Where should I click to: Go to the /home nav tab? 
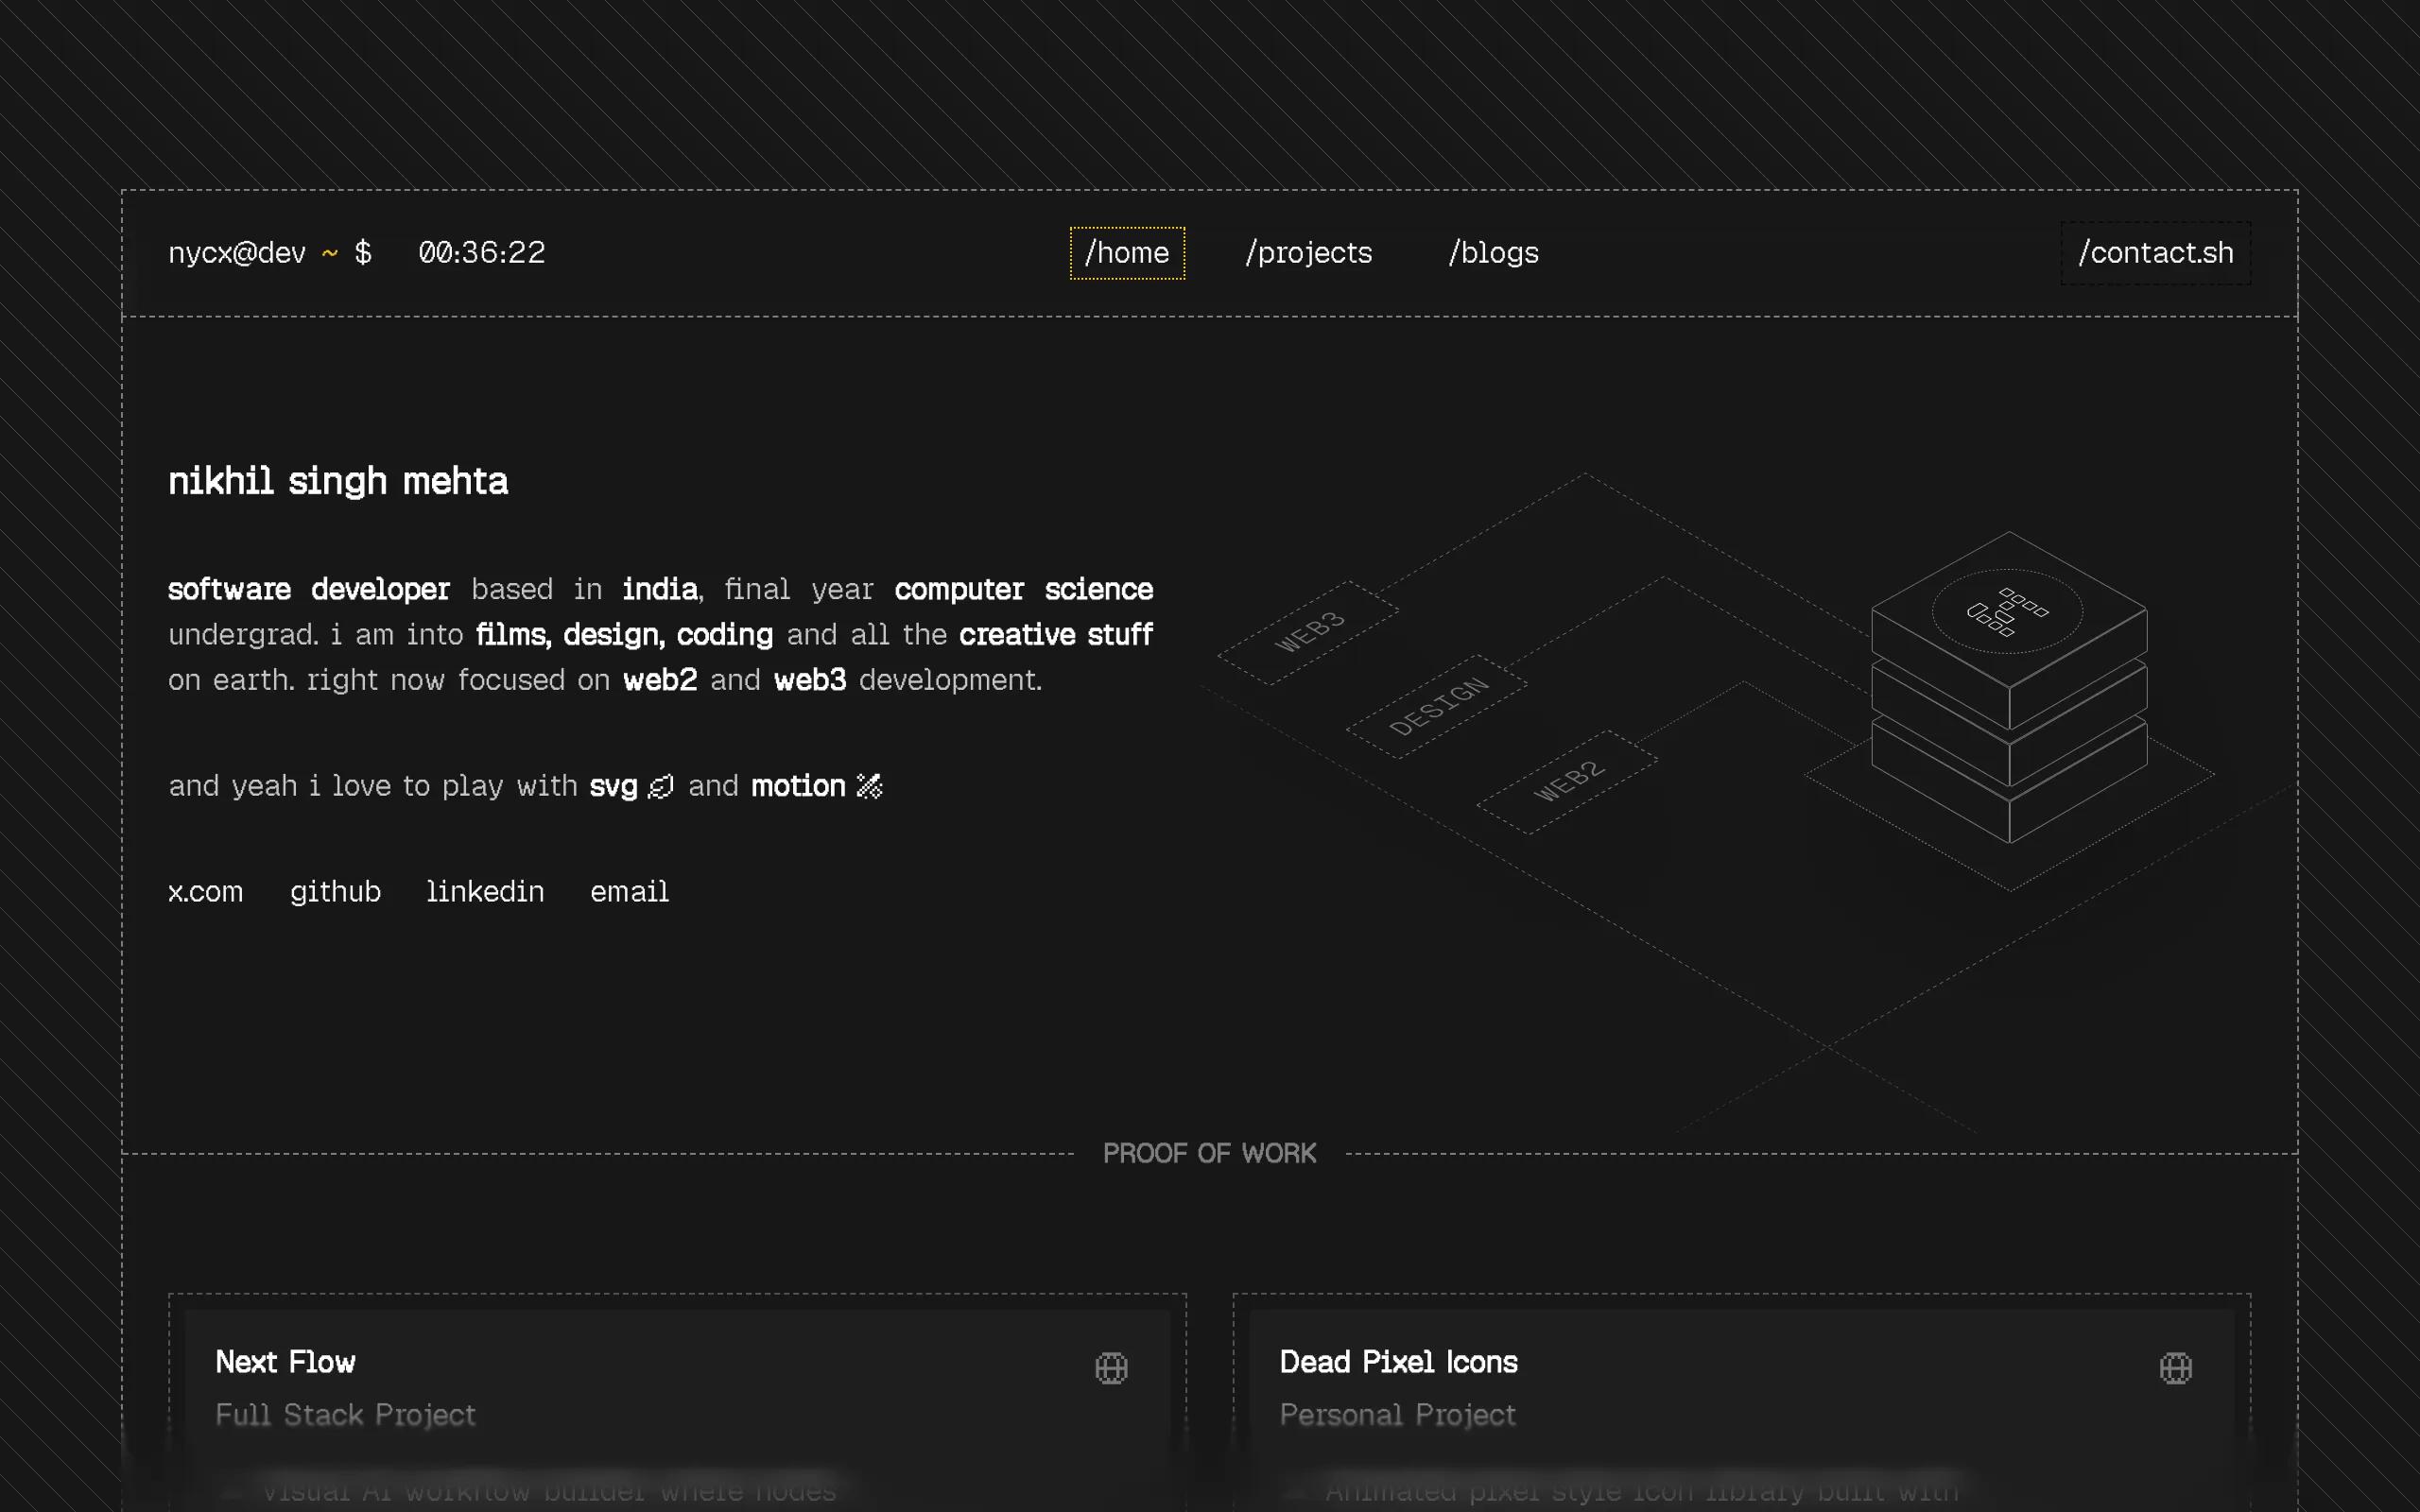(1127, 253)
